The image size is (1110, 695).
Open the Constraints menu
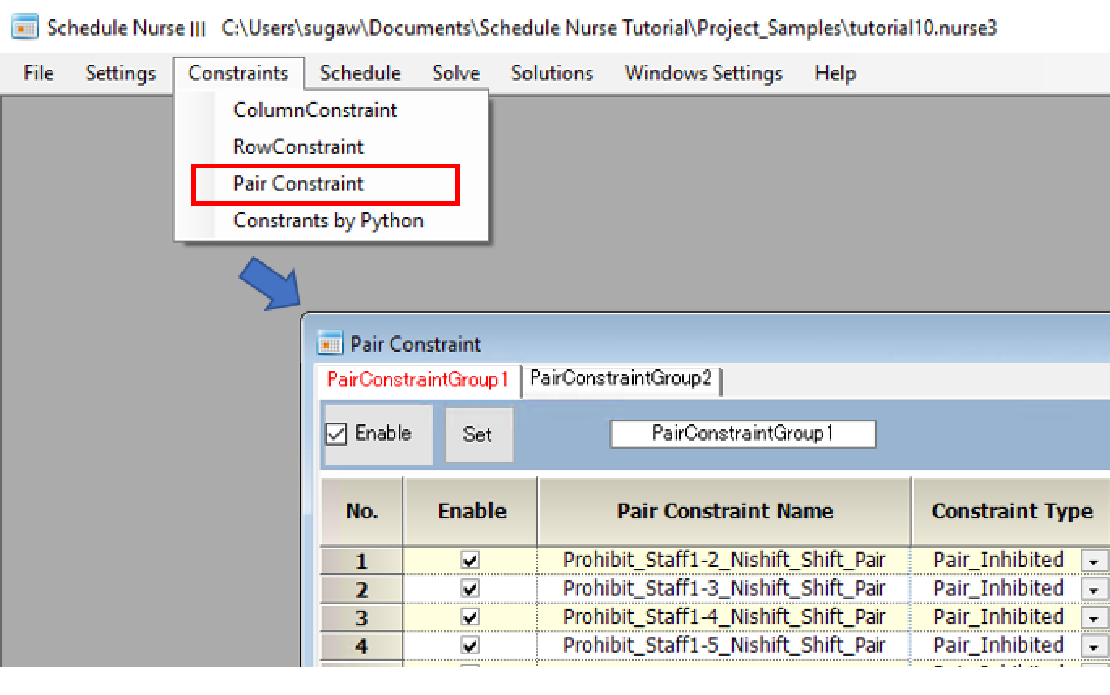(238, 74)
